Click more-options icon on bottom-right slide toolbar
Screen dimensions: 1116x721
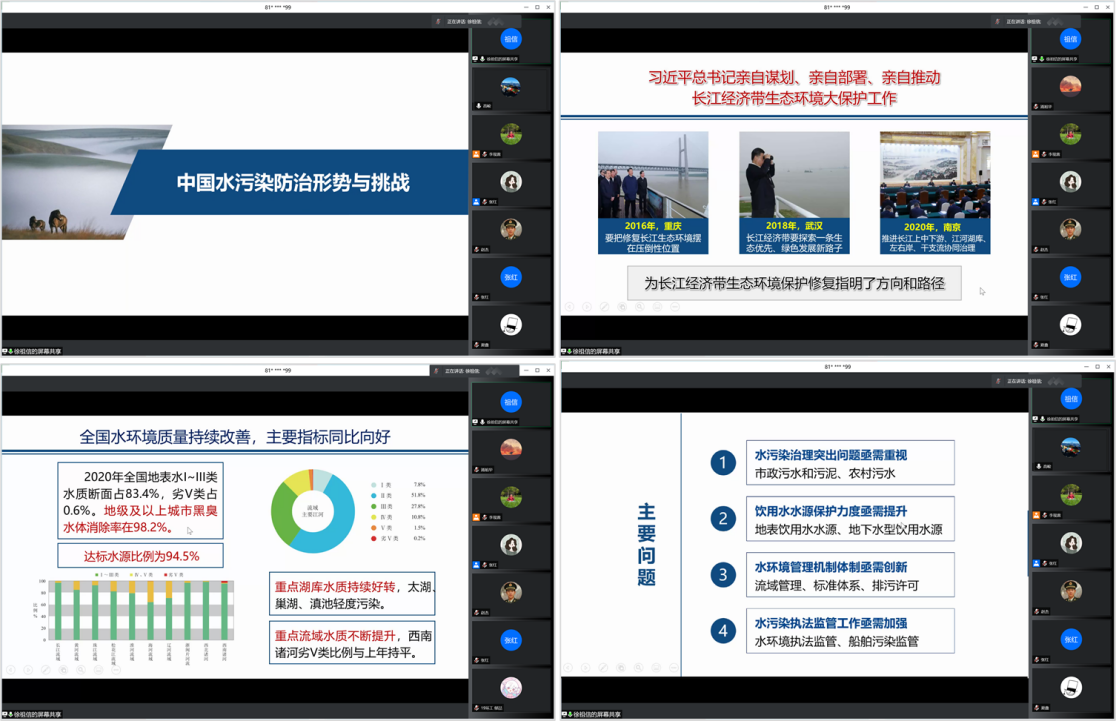(x=675, y=667)
